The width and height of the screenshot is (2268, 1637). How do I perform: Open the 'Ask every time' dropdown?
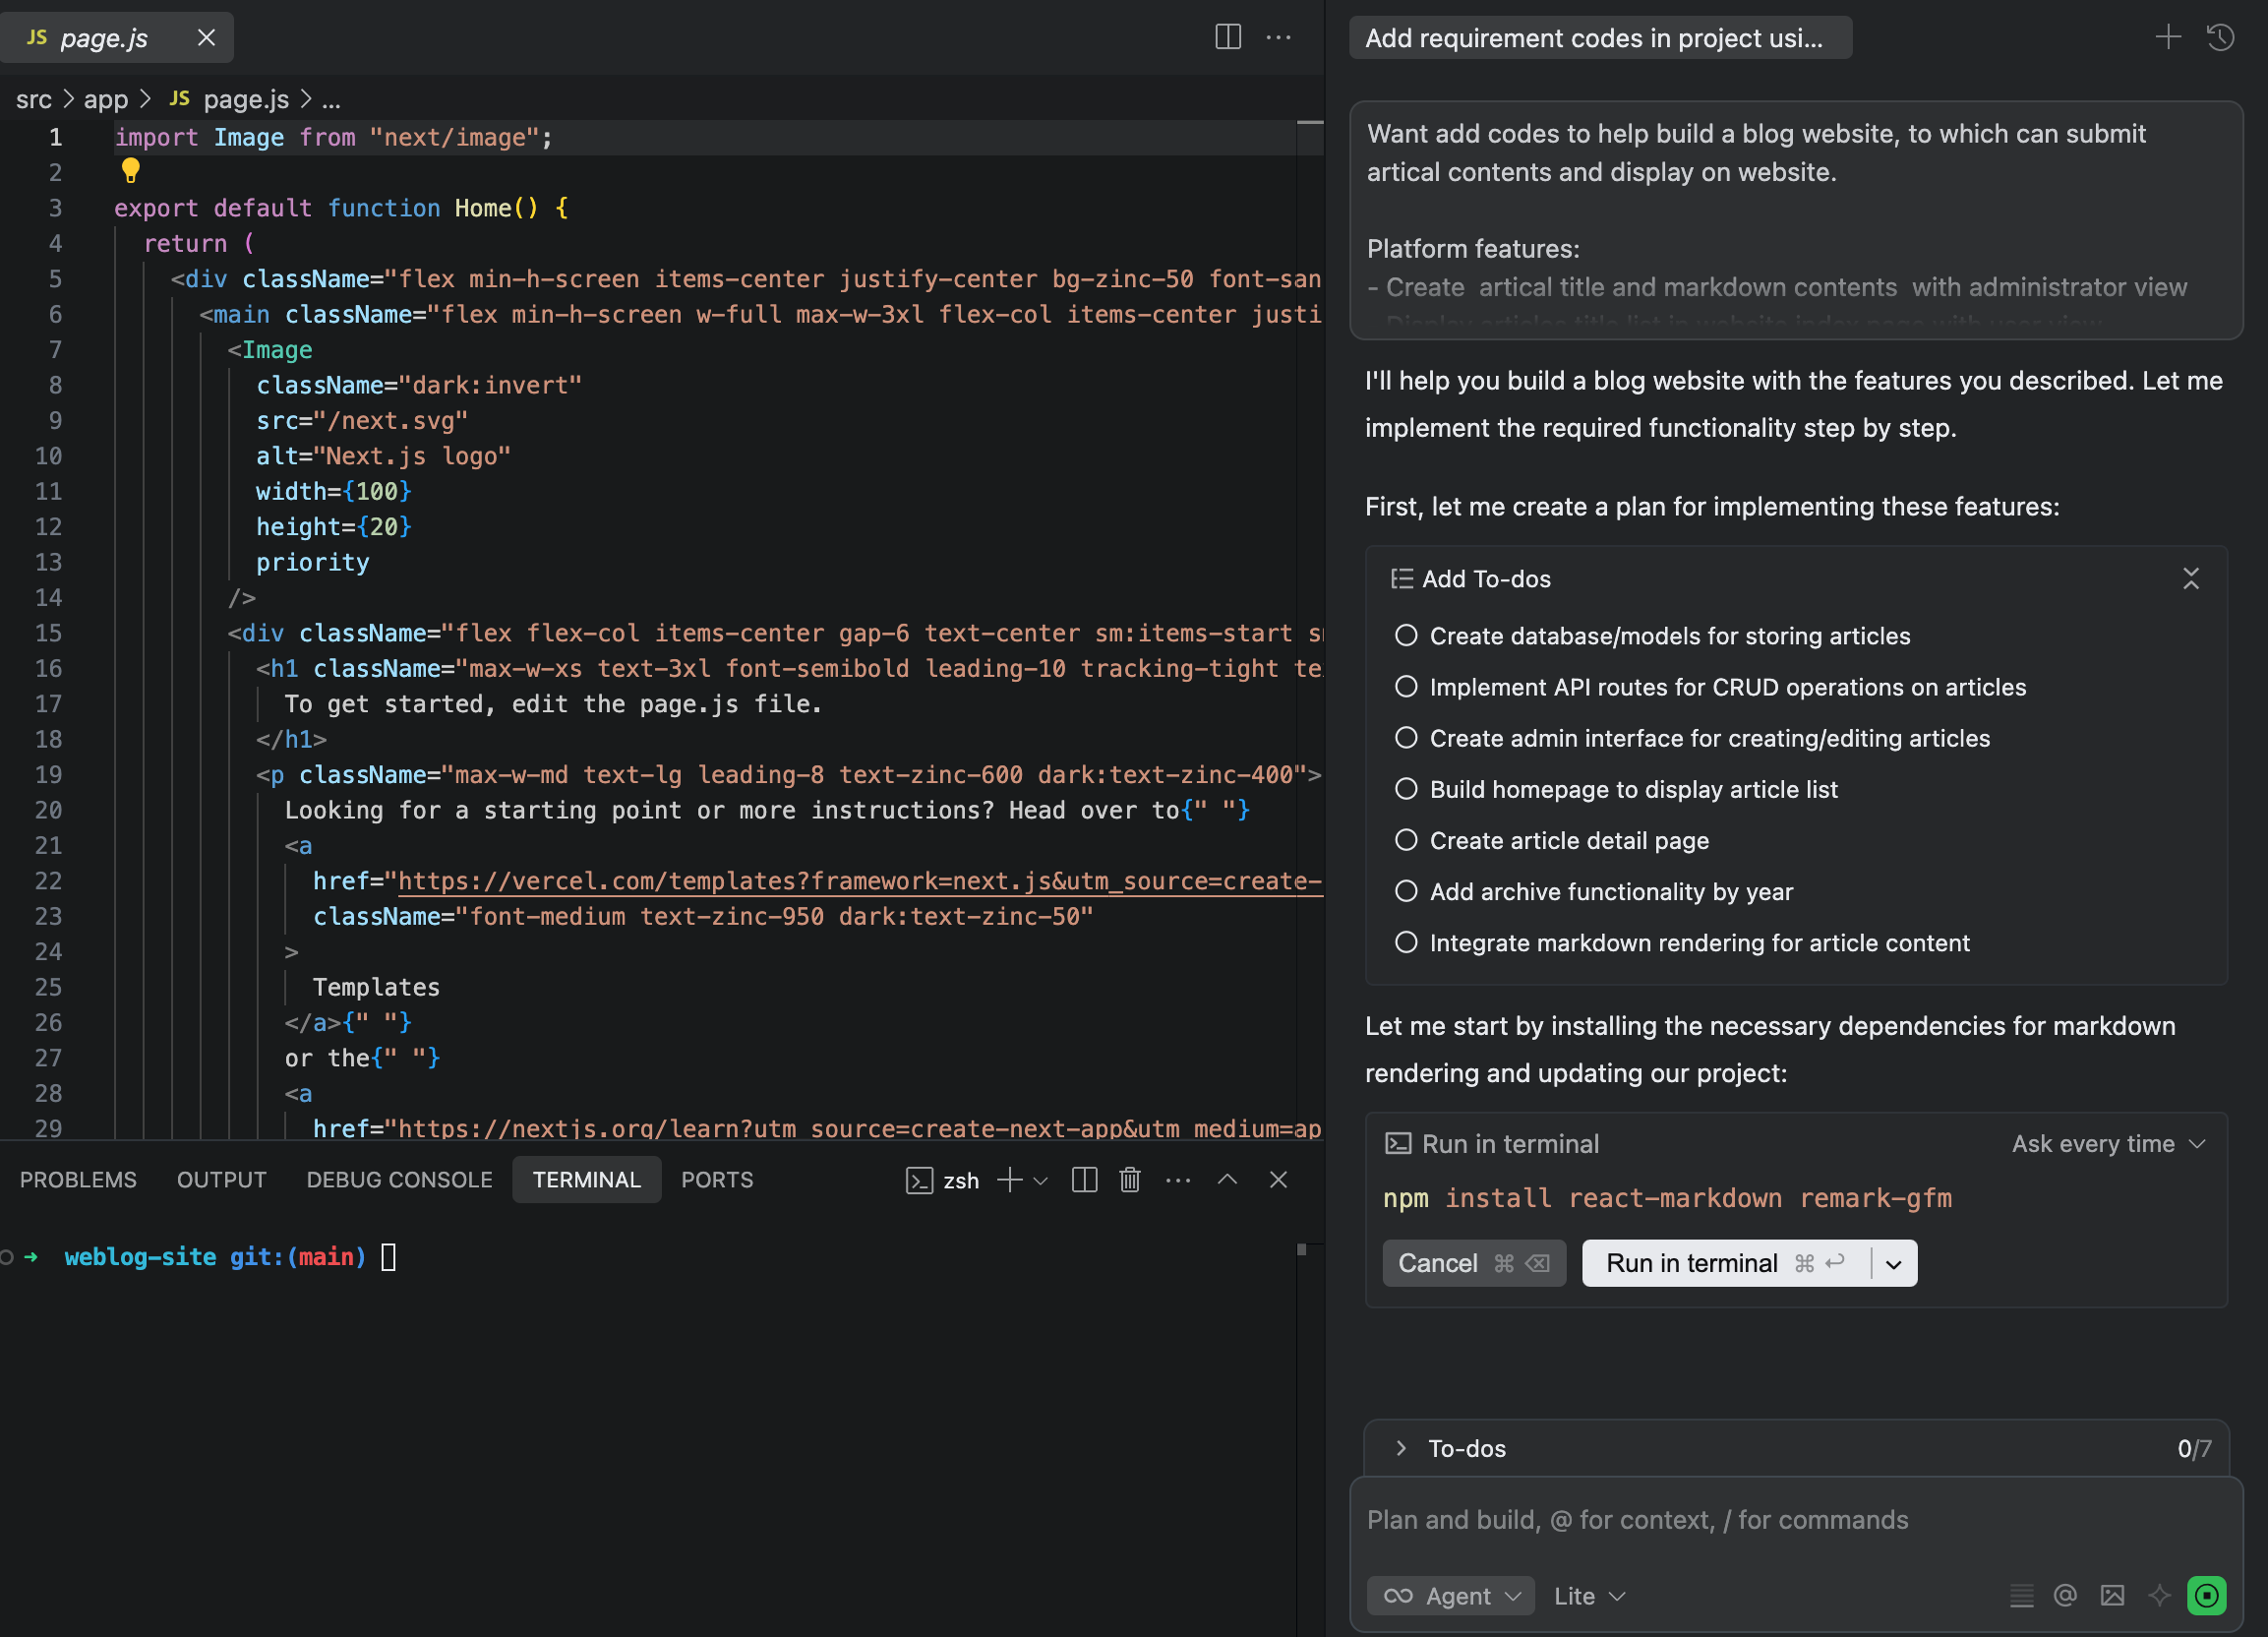tap(2108, 1143)
